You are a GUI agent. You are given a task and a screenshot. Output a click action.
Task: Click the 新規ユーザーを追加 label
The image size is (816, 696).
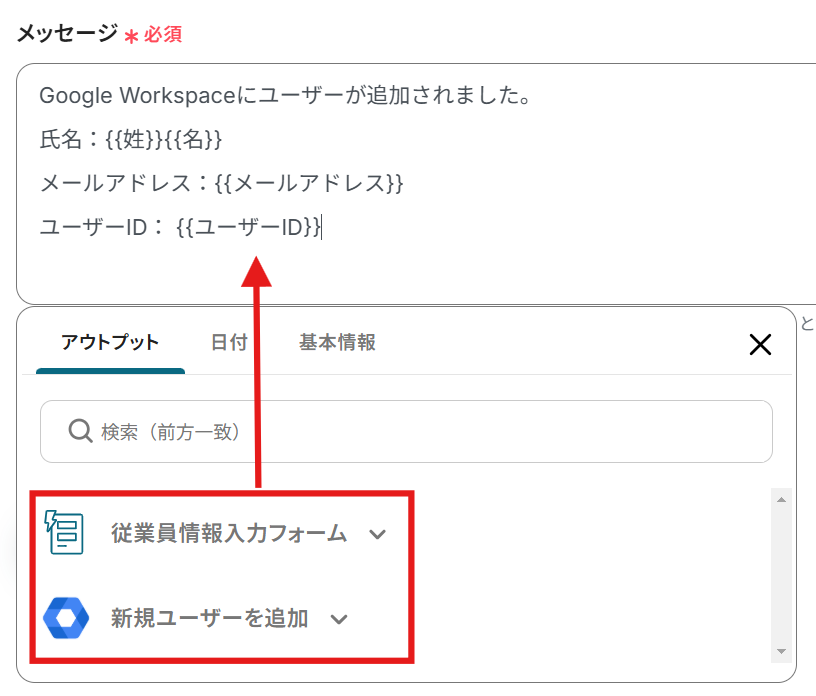[x=210, y=618]
